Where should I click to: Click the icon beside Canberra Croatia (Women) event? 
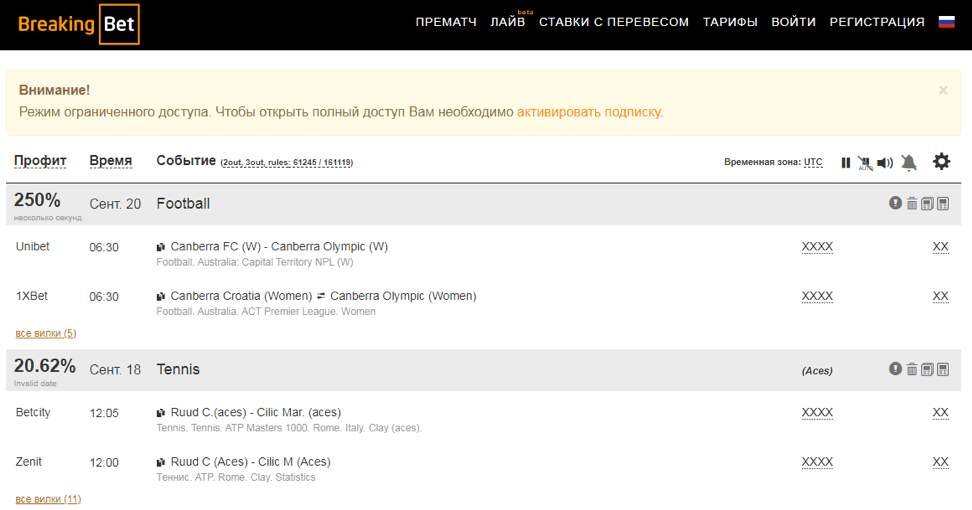pos(161,297)
